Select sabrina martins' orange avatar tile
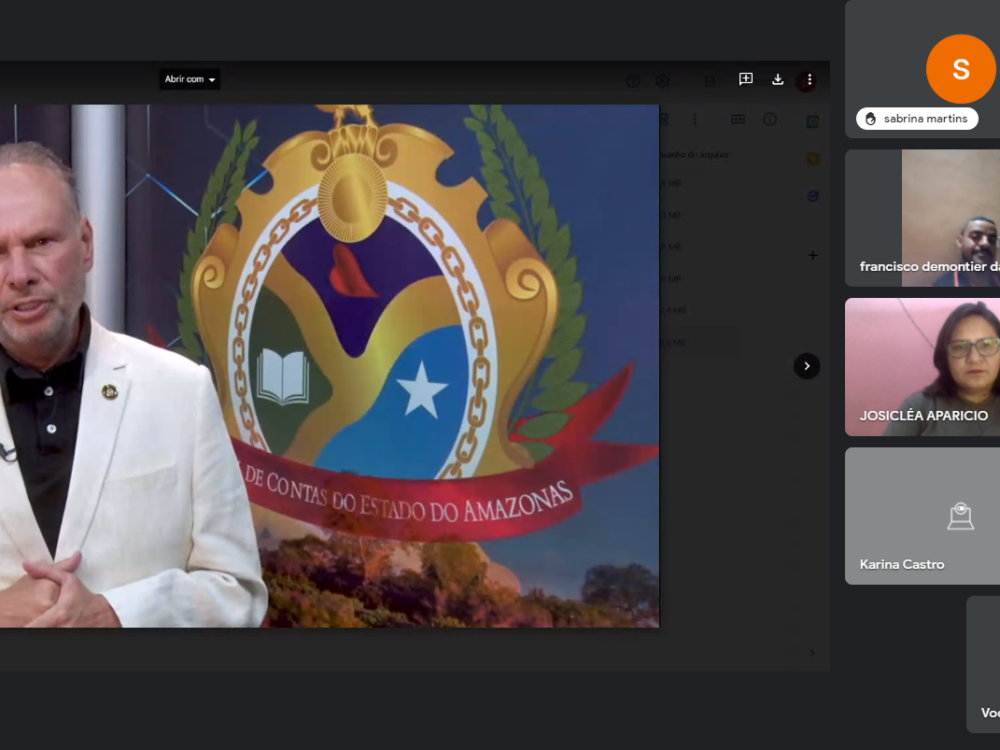1000x750 pixels. click(960, 69)
